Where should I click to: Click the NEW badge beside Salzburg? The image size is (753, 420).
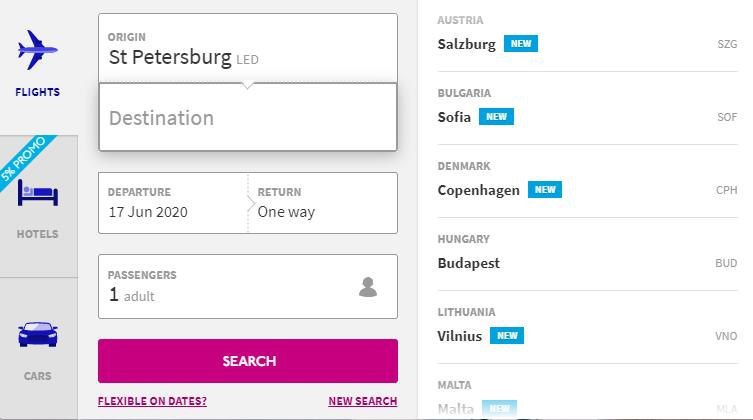[x=520, y=44]
